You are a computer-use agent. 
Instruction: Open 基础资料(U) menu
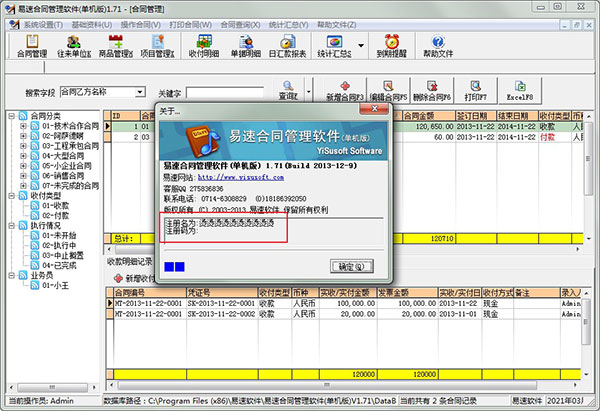pyautogui.click(x=92, y=25)
